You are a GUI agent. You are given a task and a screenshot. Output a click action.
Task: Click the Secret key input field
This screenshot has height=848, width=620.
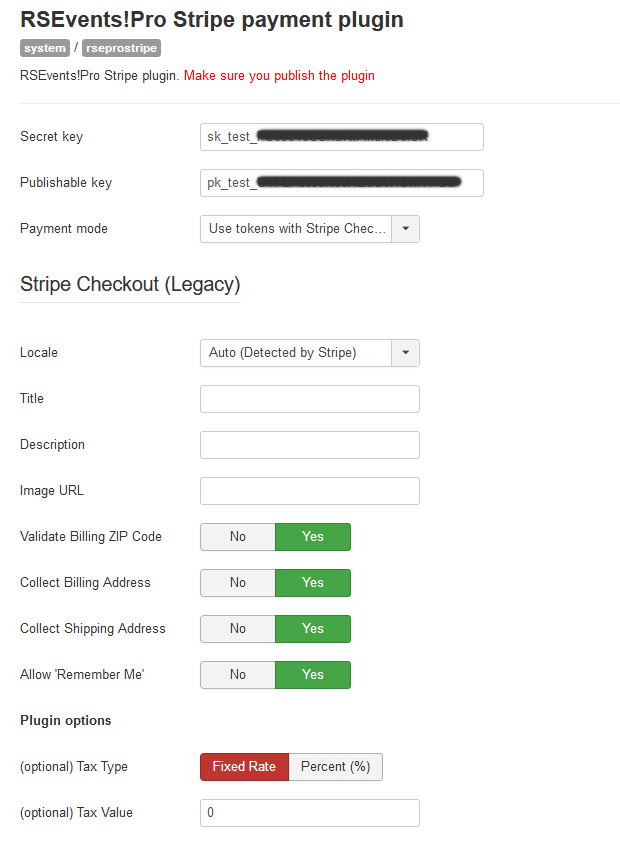tap(341, 137)
